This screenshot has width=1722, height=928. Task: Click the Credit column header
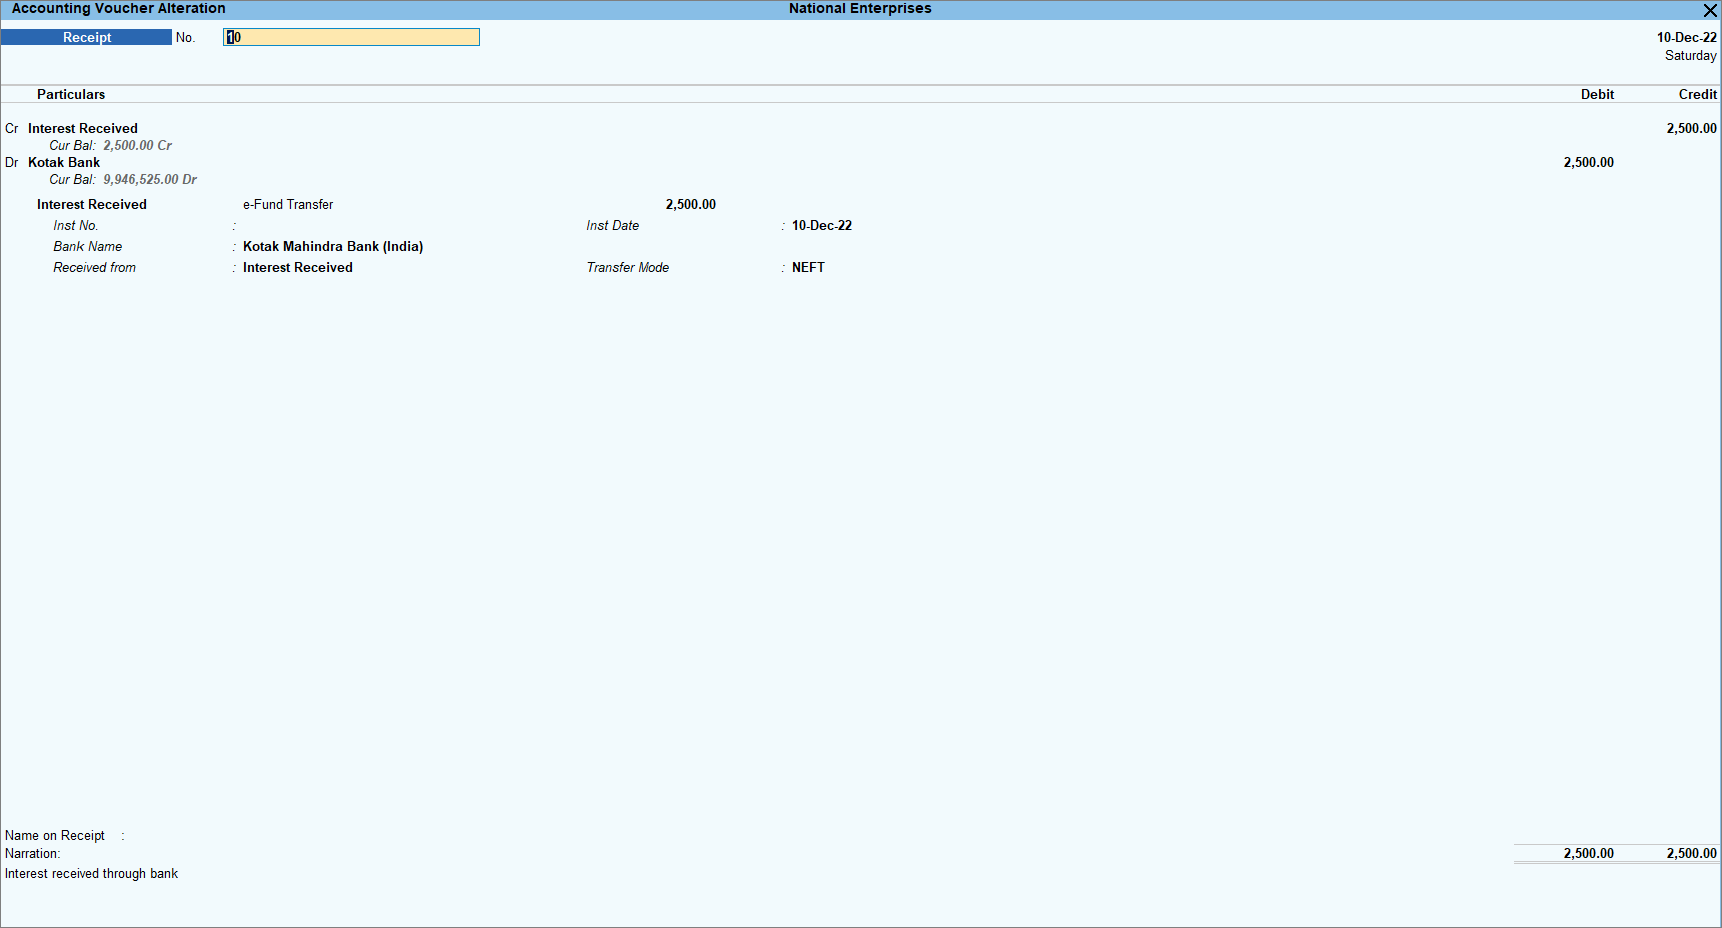click(1697, 94)
